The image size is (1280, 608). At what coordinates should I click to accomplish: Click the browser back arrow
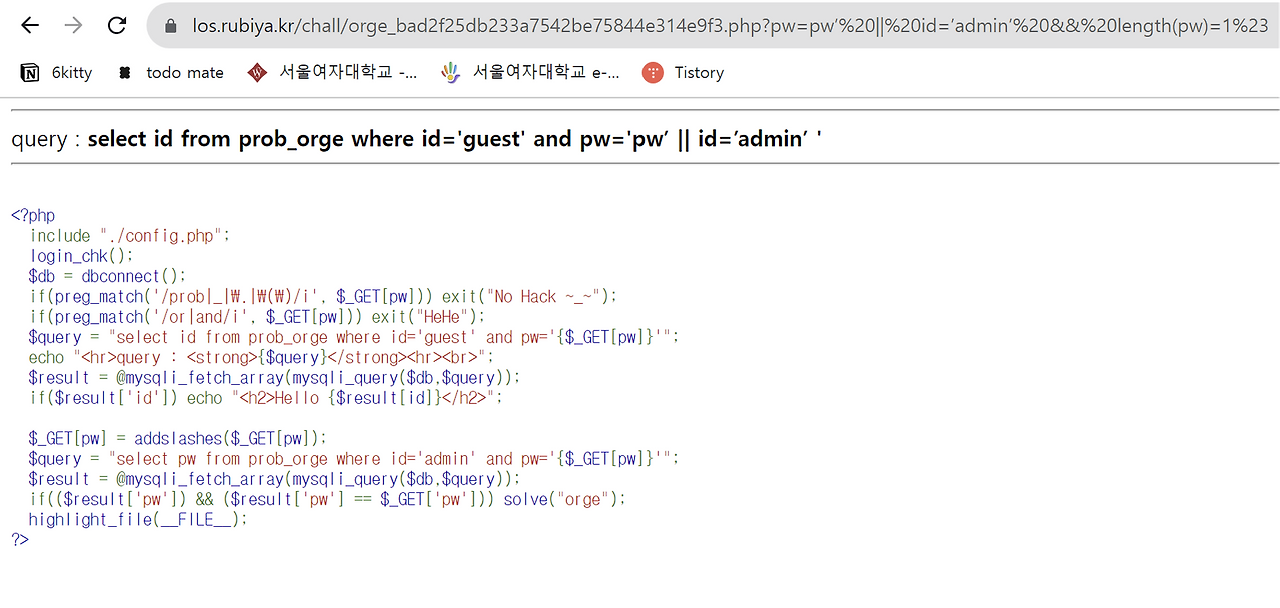coord(30,25)
